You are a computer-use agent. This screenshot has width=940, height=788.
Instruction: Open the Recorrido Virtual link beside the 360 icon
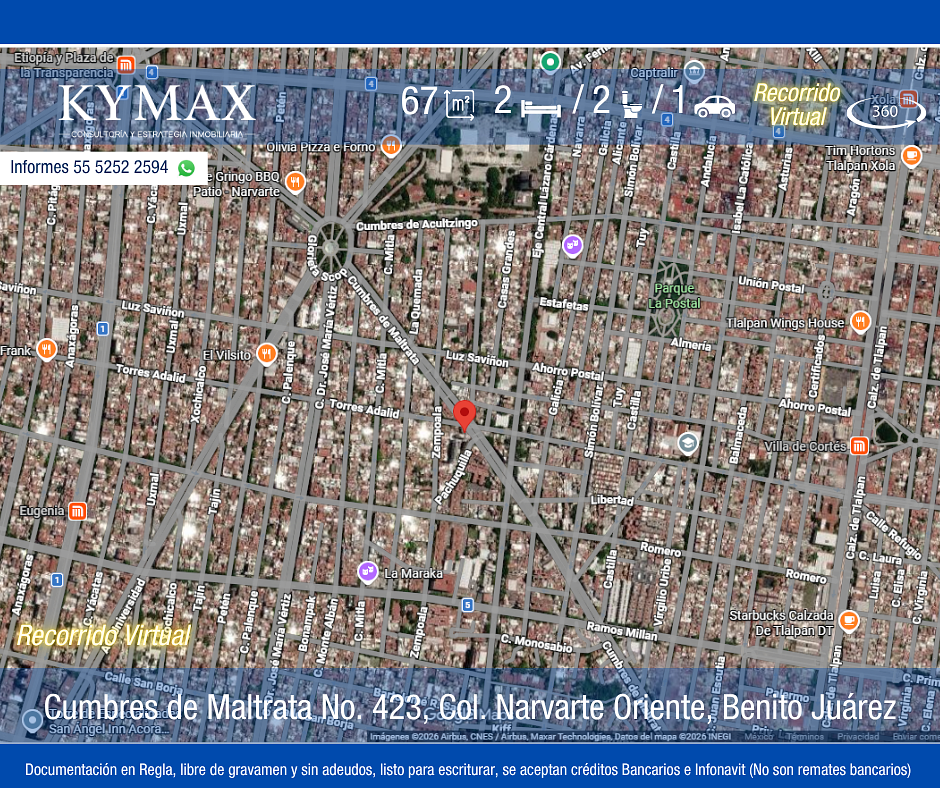797,105
